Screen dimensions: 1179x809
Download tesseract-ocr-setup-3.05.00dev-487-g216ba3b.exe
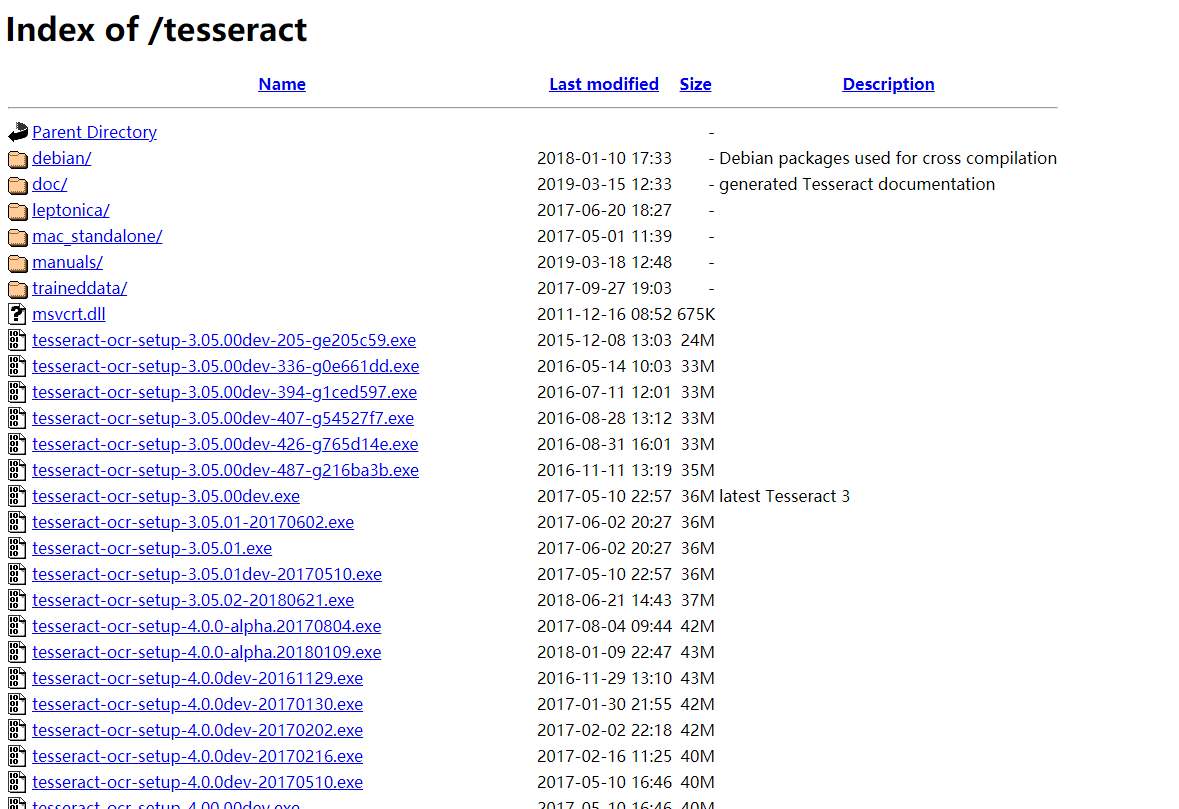point(226,470)
